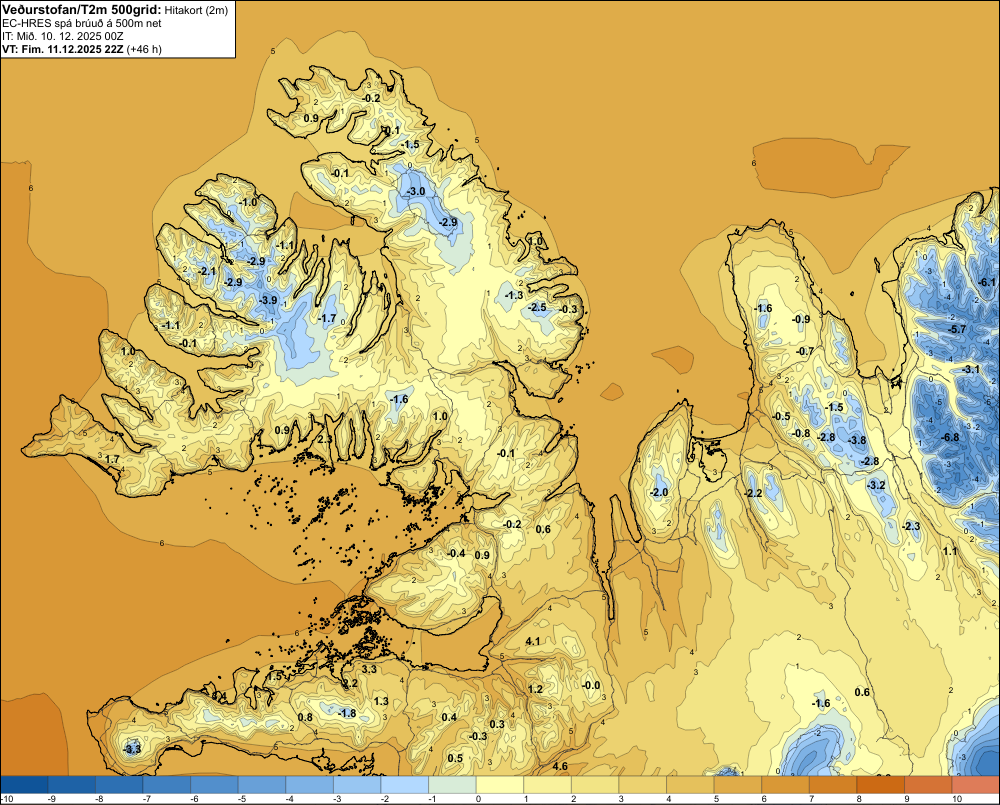
Task: Click the -5.7 temperature label
Action: 957,329
